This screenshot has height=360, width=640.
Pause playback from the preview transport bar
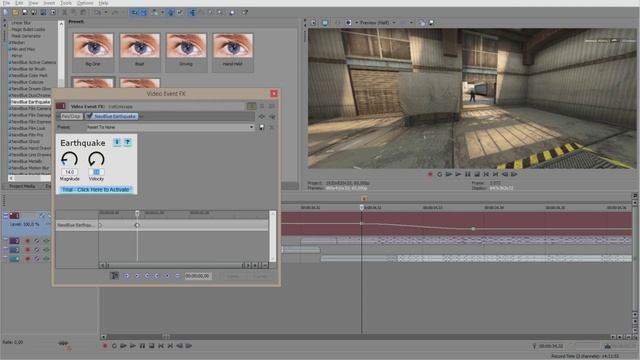coord(468,174)
